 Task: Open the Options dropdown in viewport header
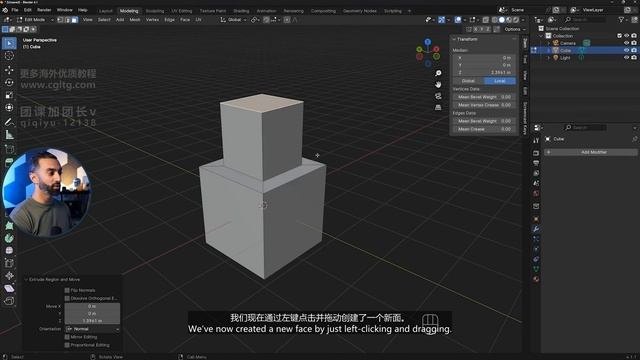click(x=515, y=29)
